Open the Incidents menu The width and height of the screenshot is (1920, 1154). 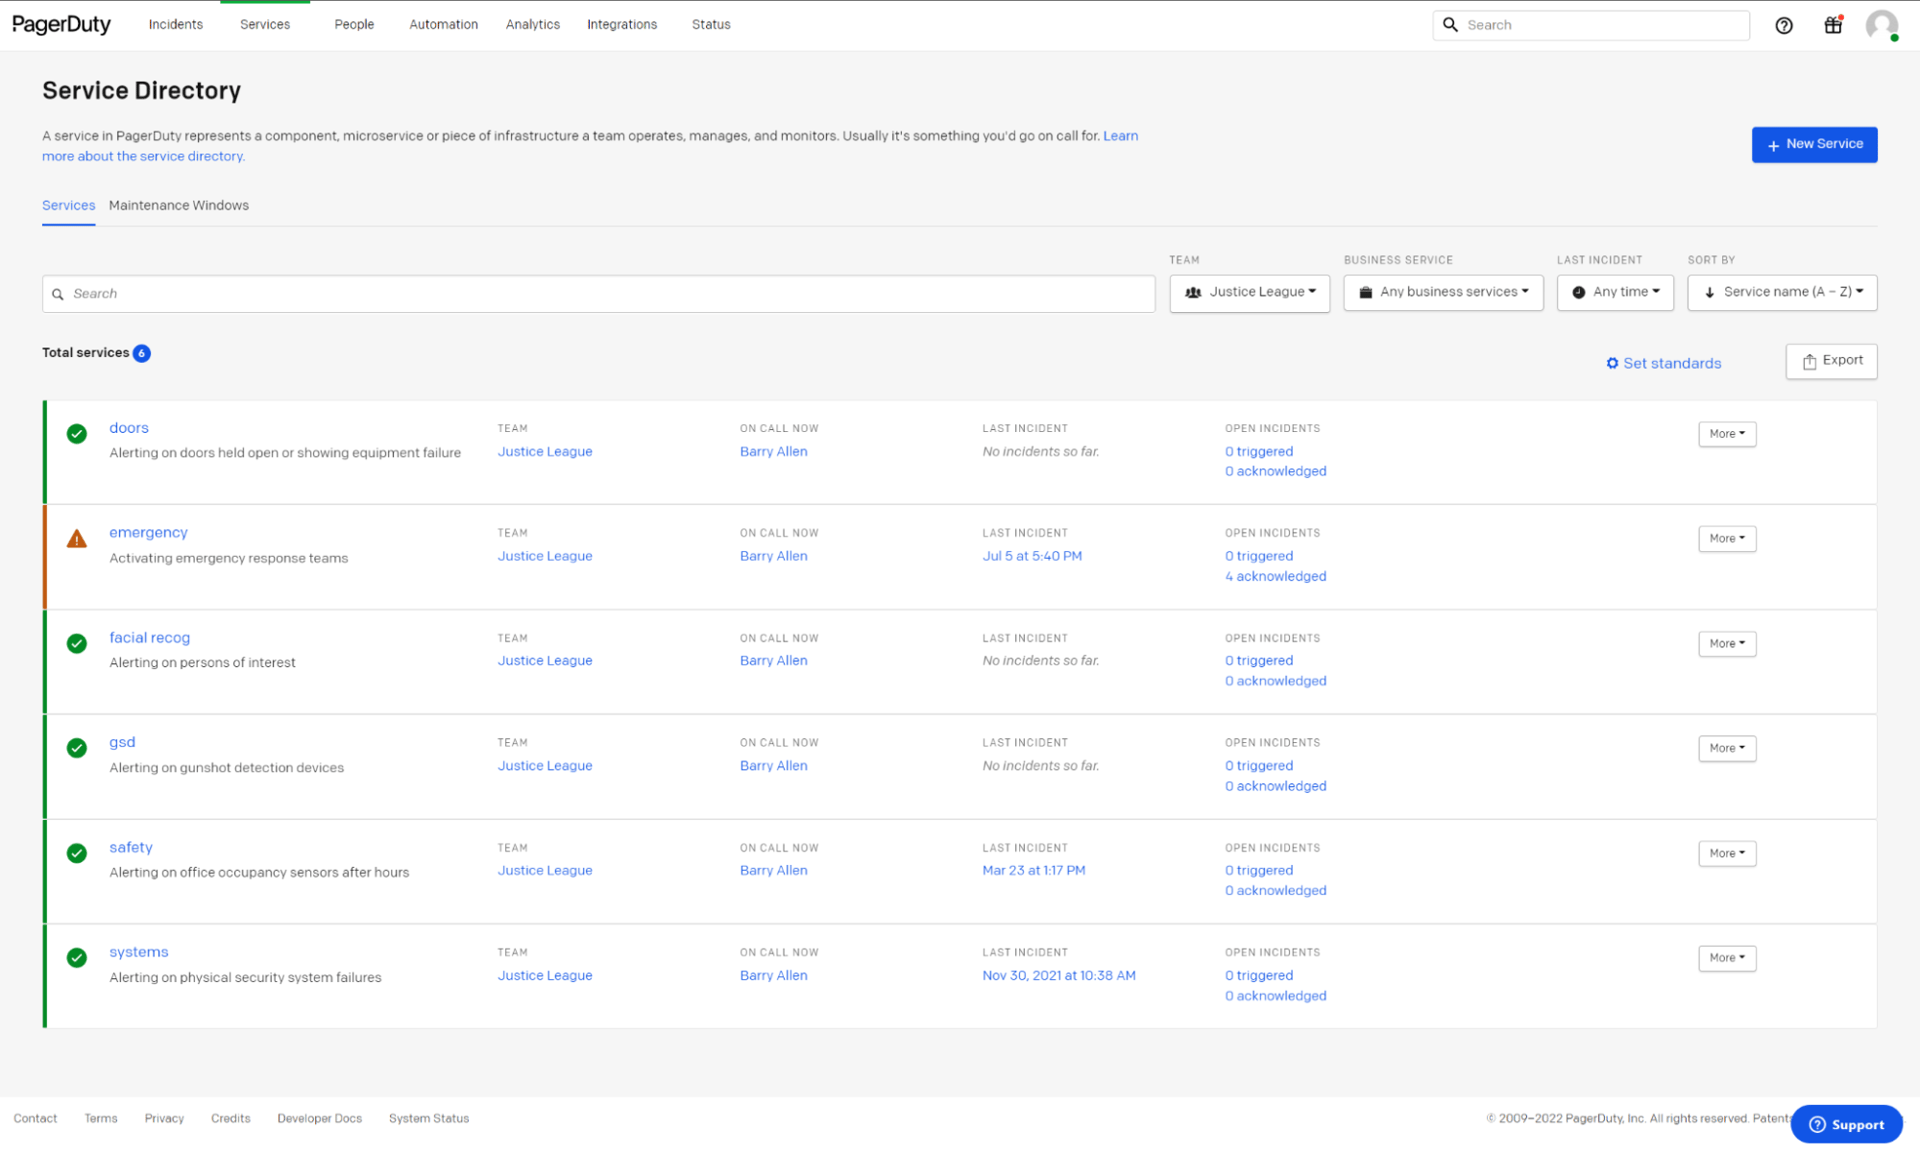point(176,24)
